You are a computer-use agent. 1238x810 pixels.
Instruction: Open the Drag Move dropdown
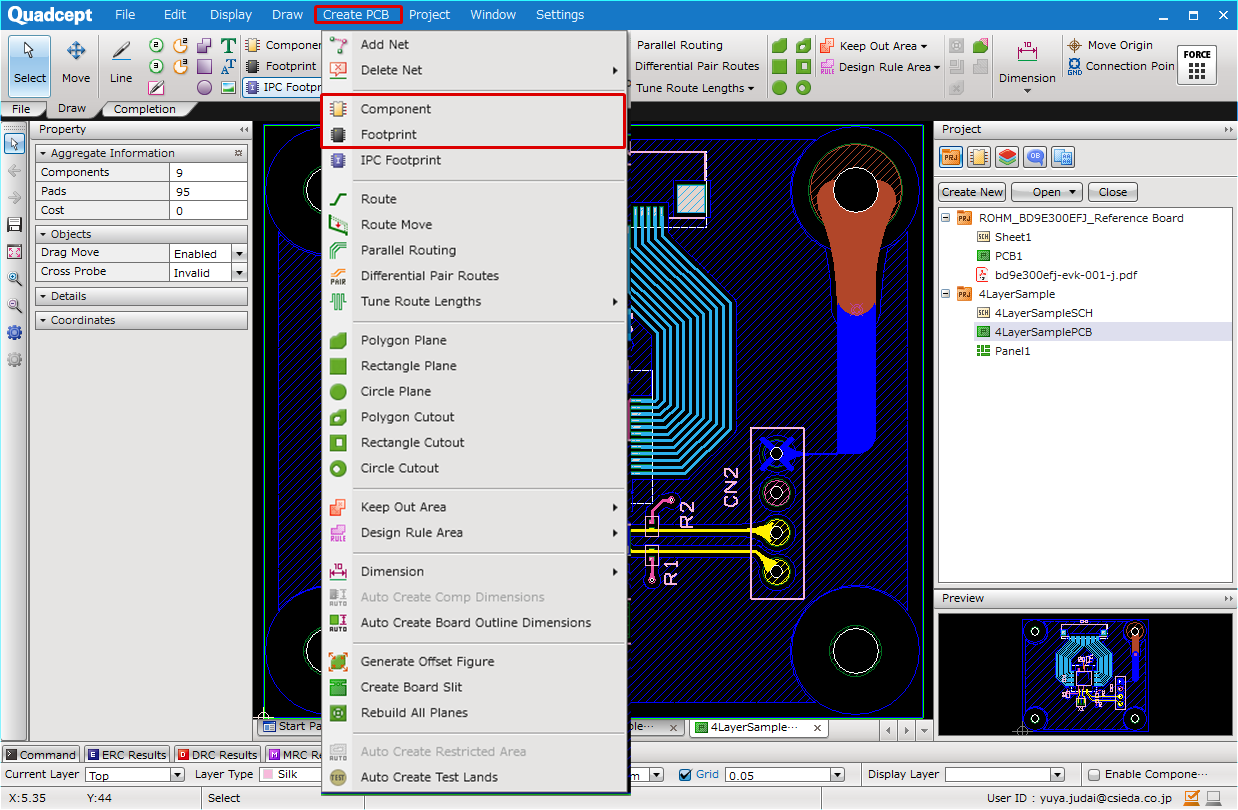tap(239, 254)
